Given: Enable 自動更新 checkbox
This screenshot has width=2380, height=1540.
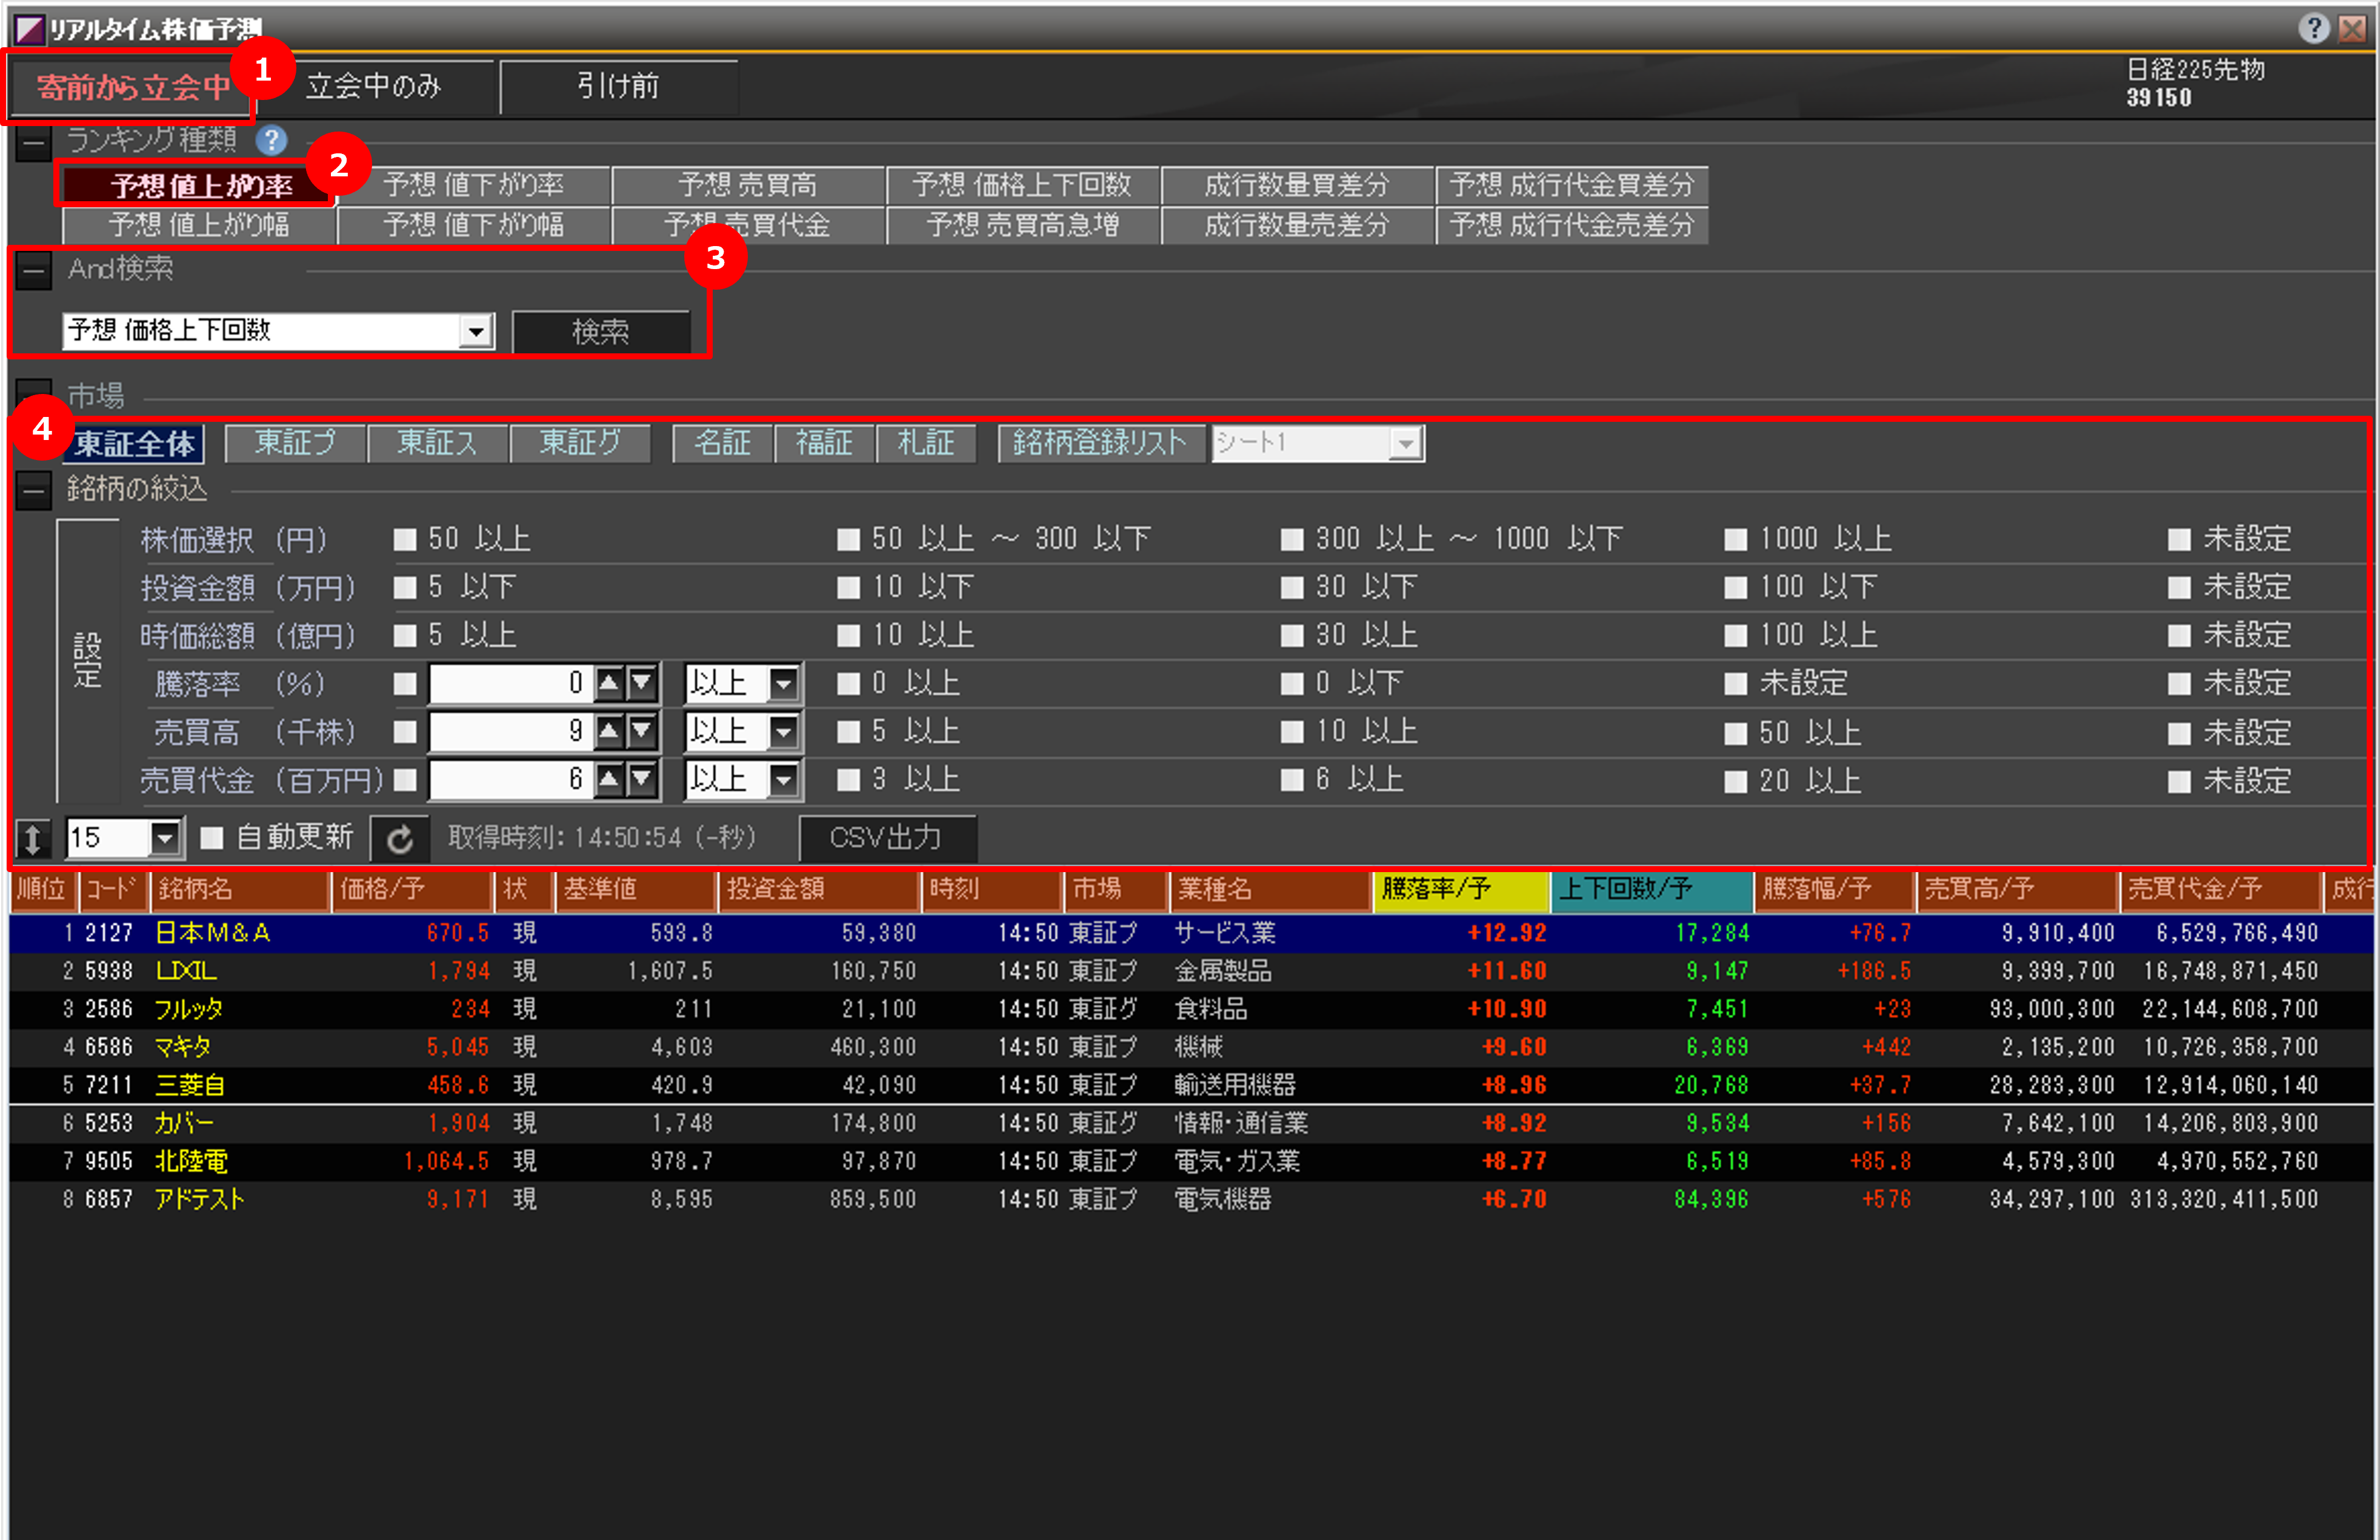Looking at the screenshot, I should click(x=212, y=838).
